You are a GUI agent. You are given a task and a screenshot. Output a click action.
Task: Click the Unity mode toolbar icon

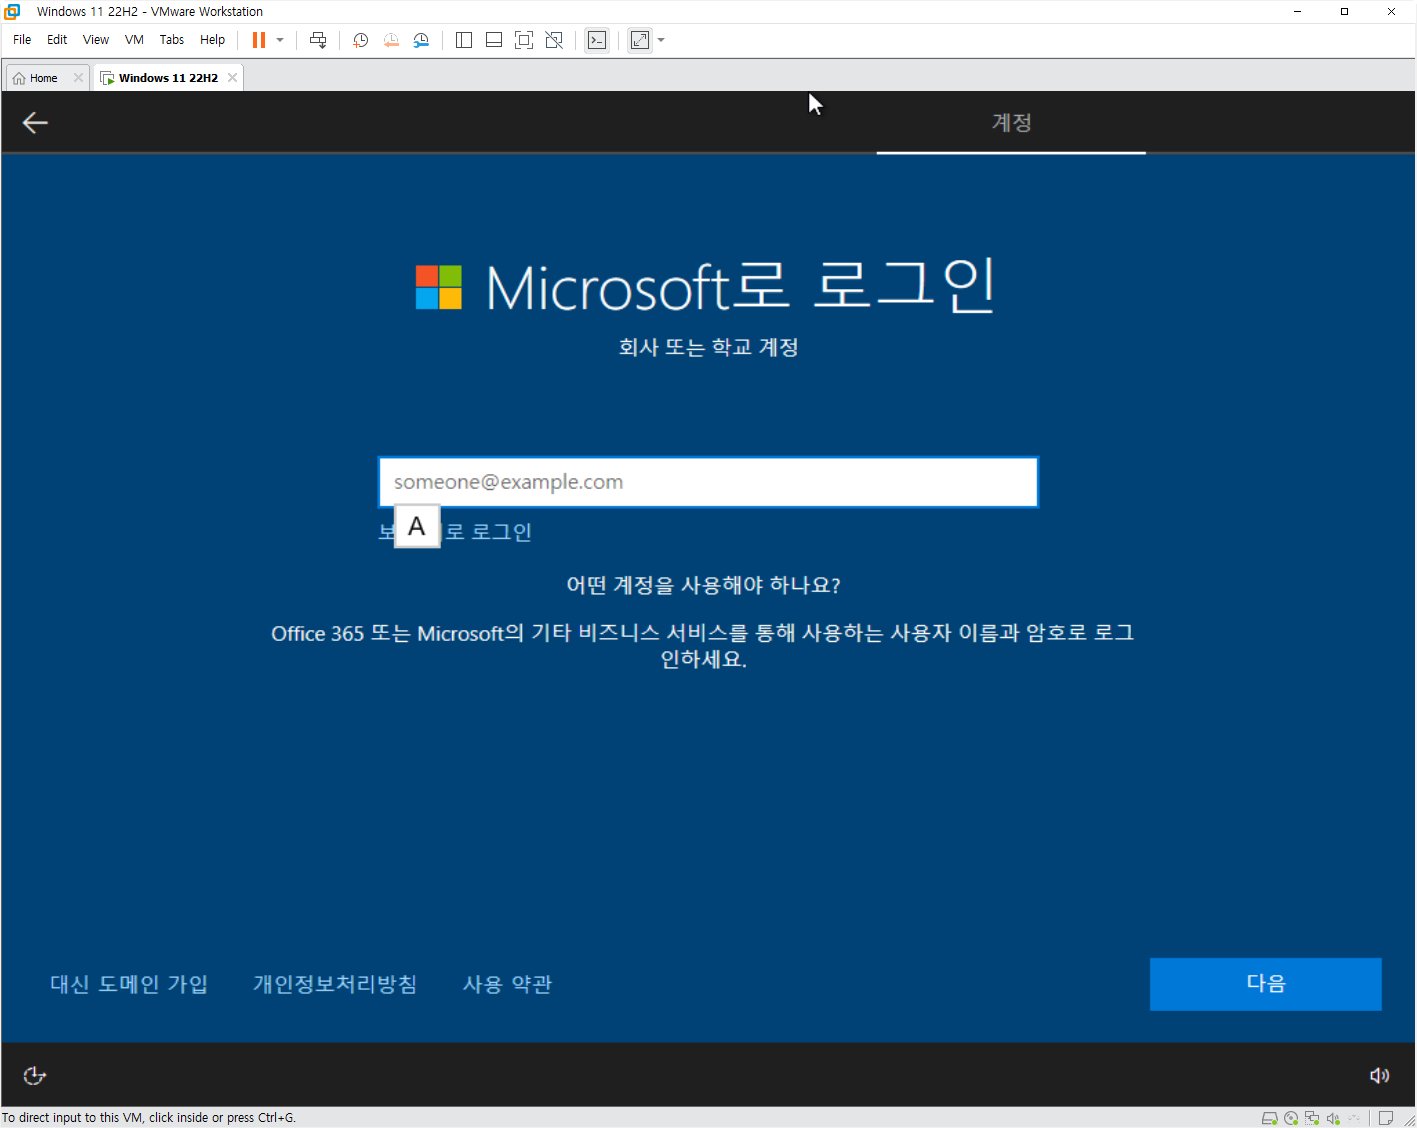(554, 40)
